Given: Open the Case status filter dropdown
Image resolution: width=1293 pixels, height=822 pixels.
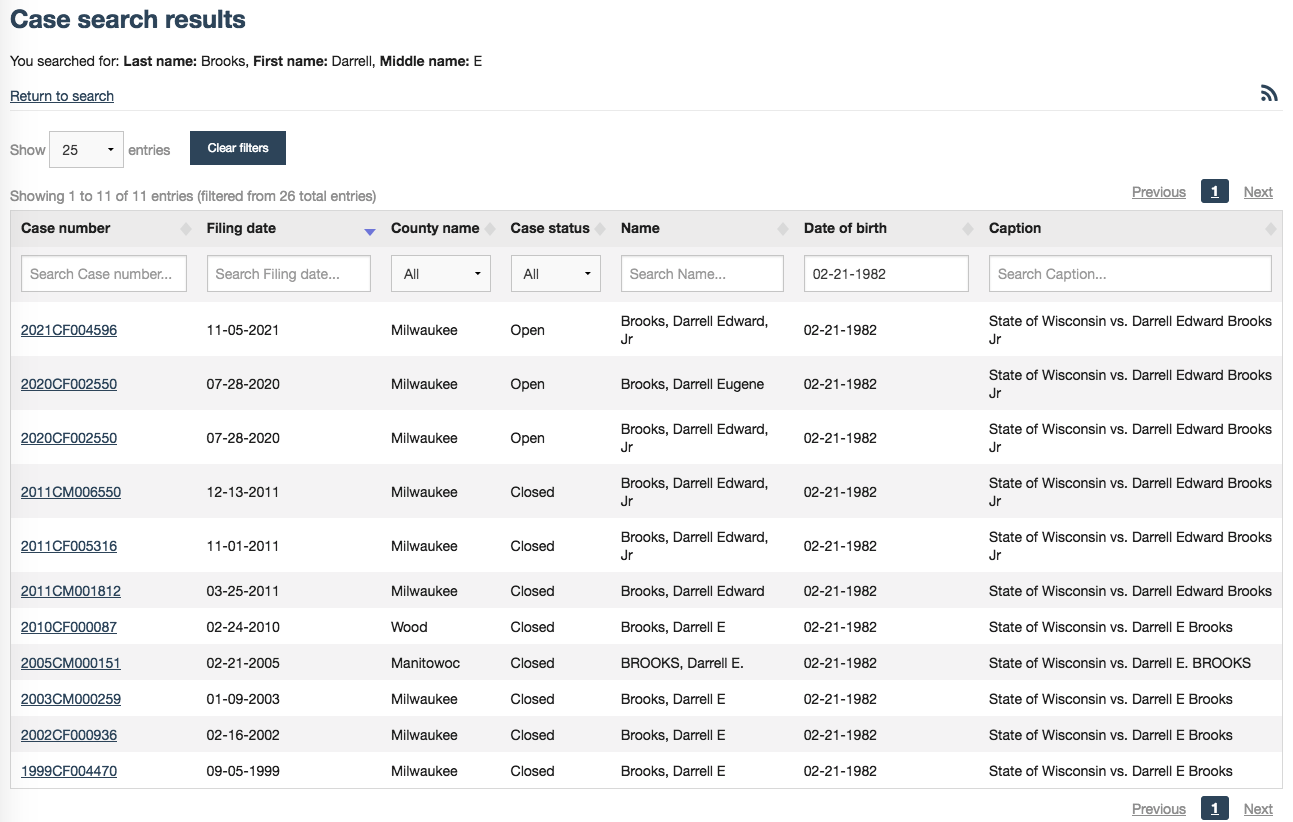Looking at the screenshot, I should (556, 274).
